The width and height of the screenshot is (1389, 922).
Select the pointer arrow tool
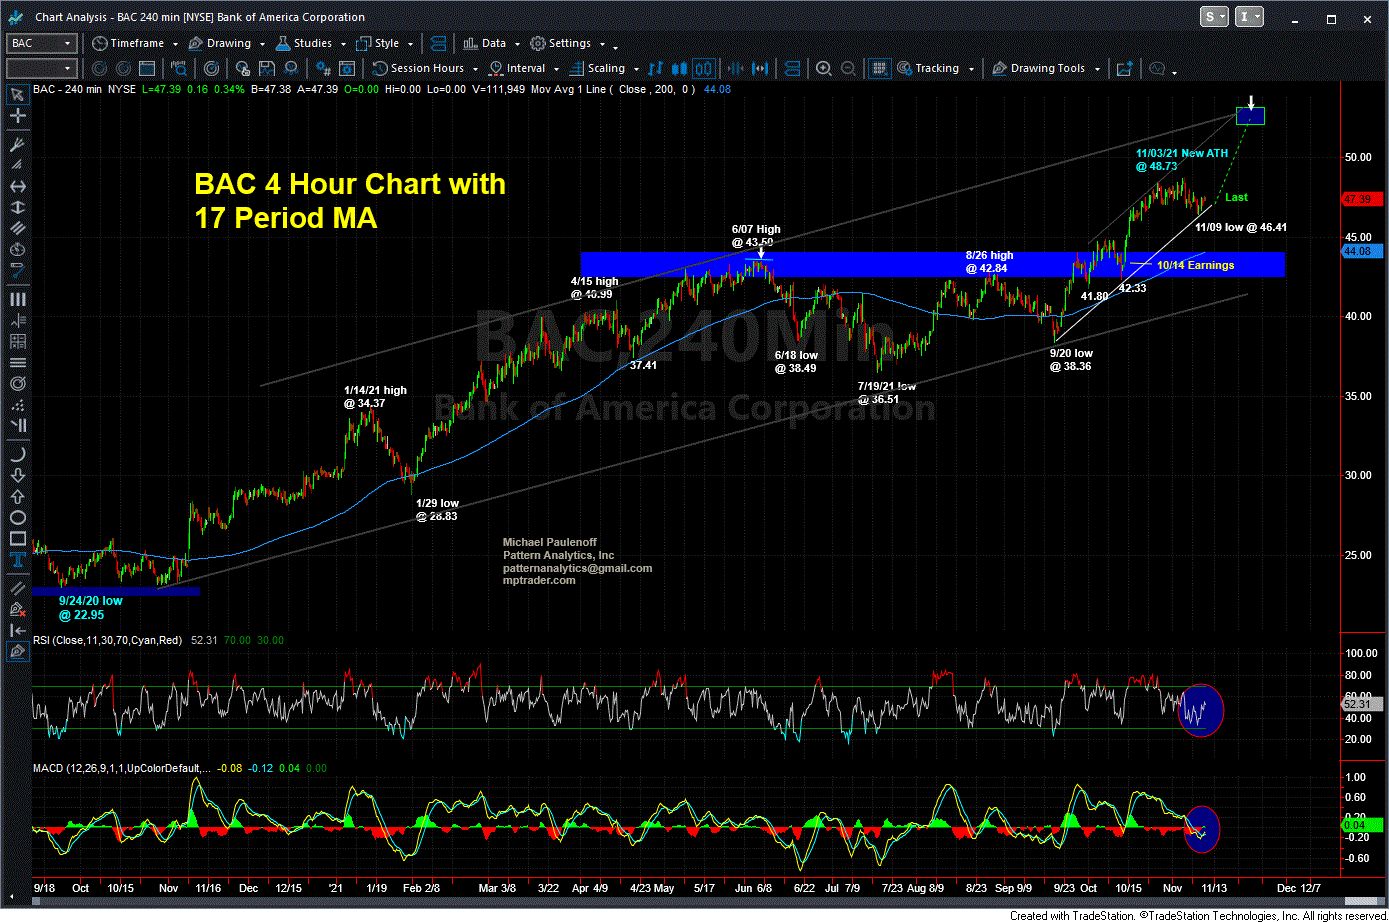click(x=17, y=94)
